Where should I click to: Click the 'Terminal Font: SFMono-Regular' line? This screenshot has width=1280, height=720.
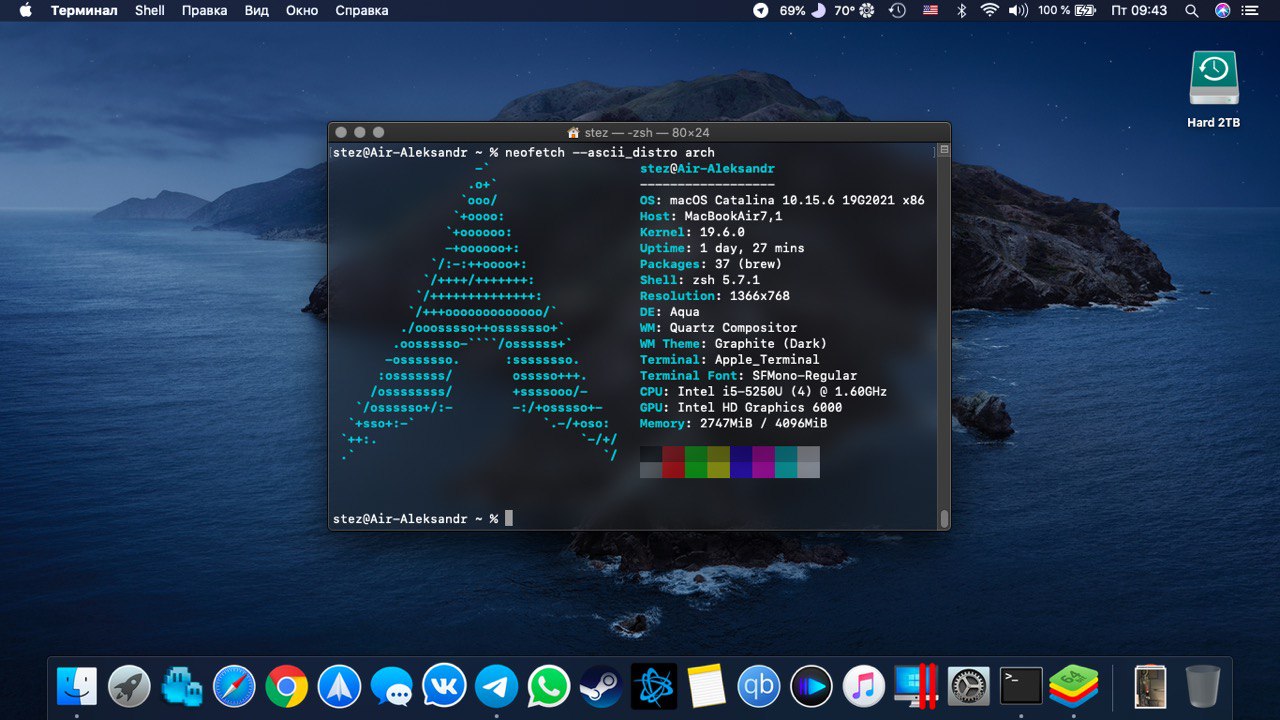[748, 376]
